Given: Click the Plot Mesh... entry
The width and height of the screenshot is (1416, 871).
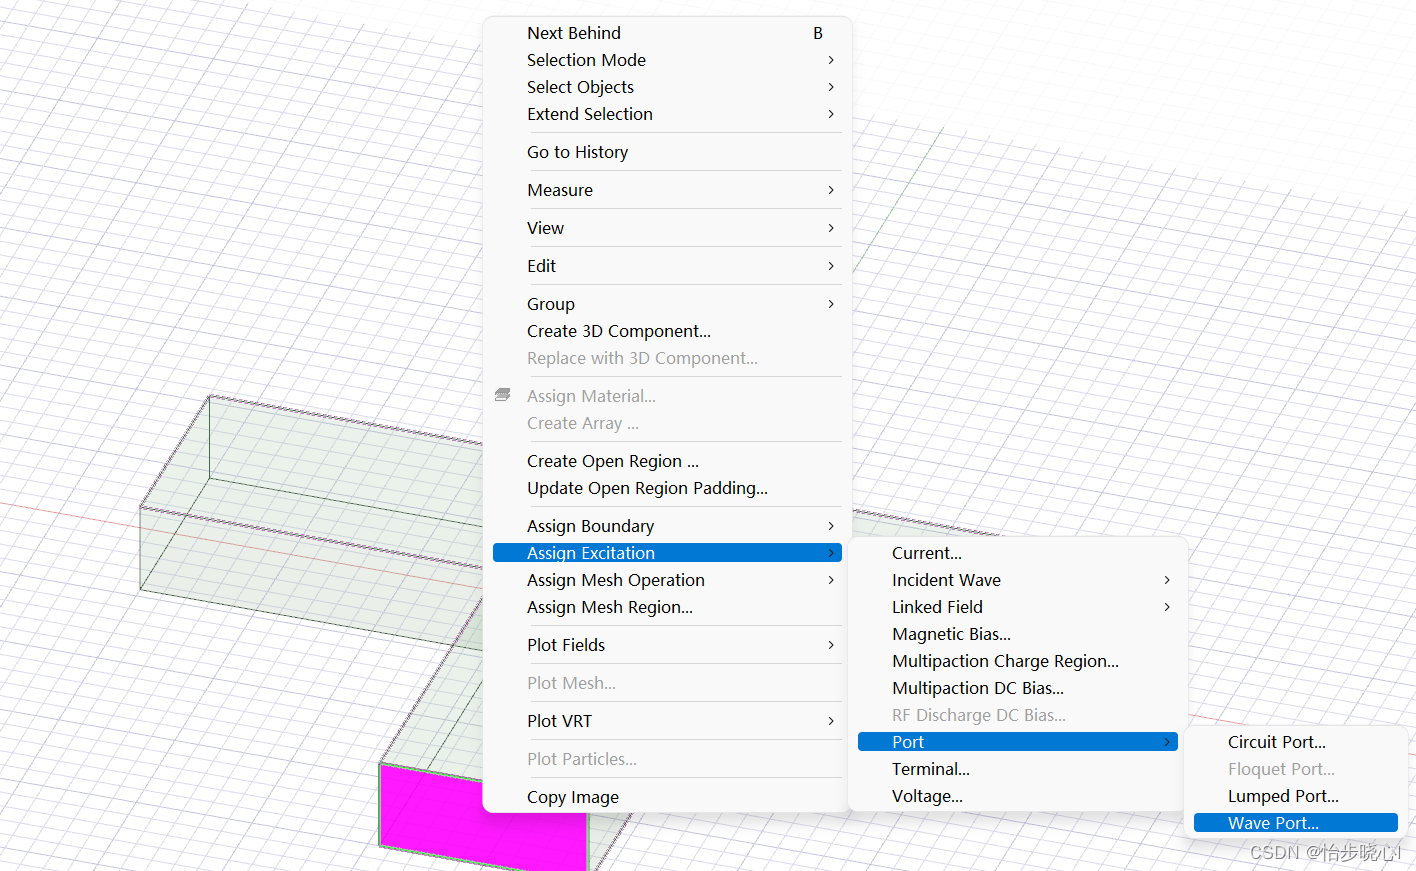Looking at the screenshot, I should (x=667, y=683).
